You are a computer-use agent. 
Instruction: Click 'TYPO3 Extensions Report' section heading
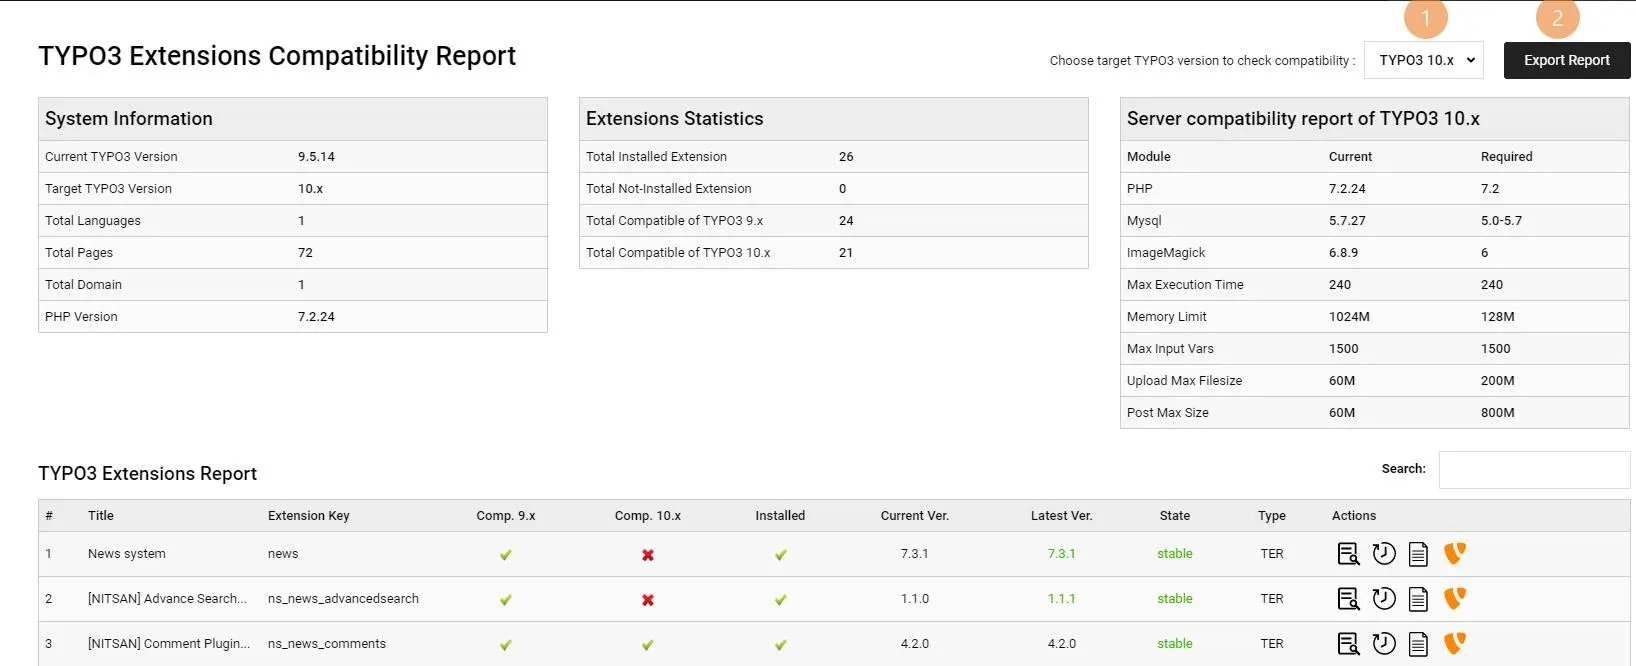(x=147, y=474)
